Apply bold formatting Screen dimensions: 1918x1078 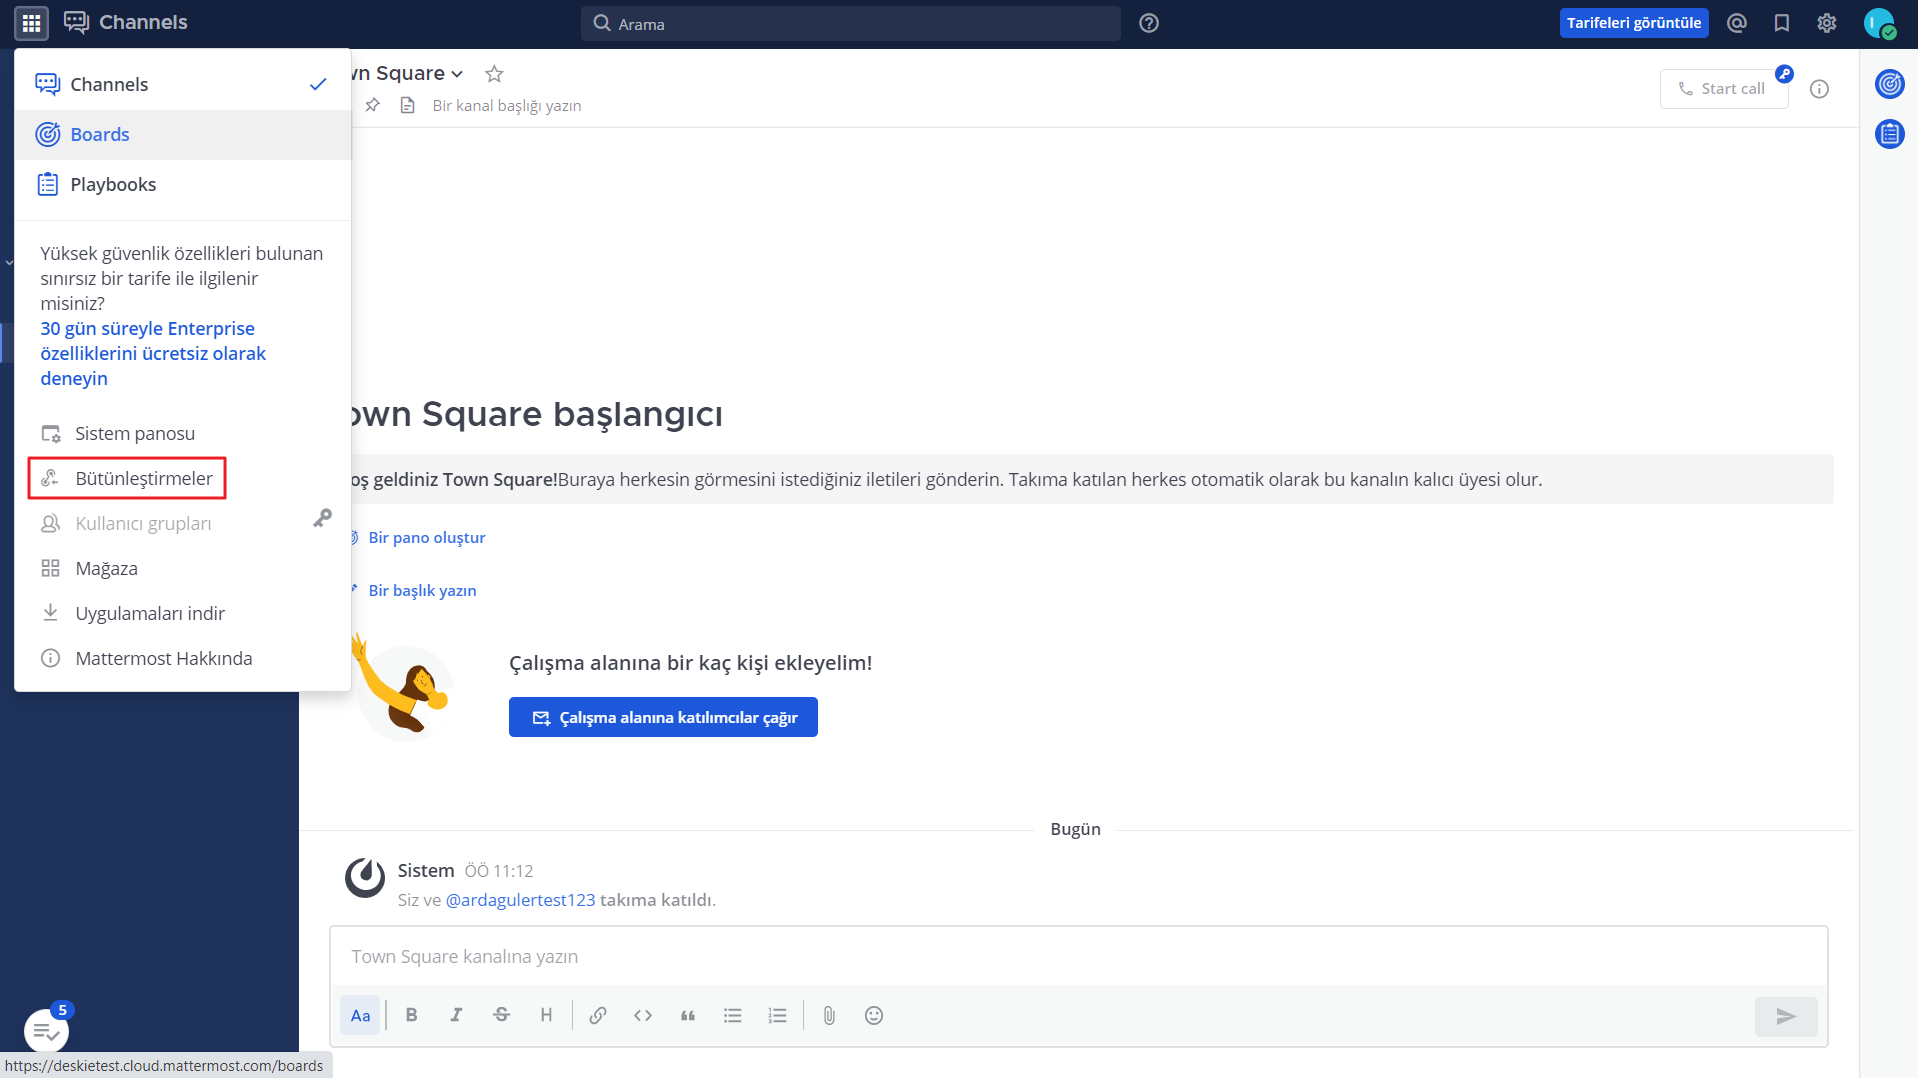411,1016
